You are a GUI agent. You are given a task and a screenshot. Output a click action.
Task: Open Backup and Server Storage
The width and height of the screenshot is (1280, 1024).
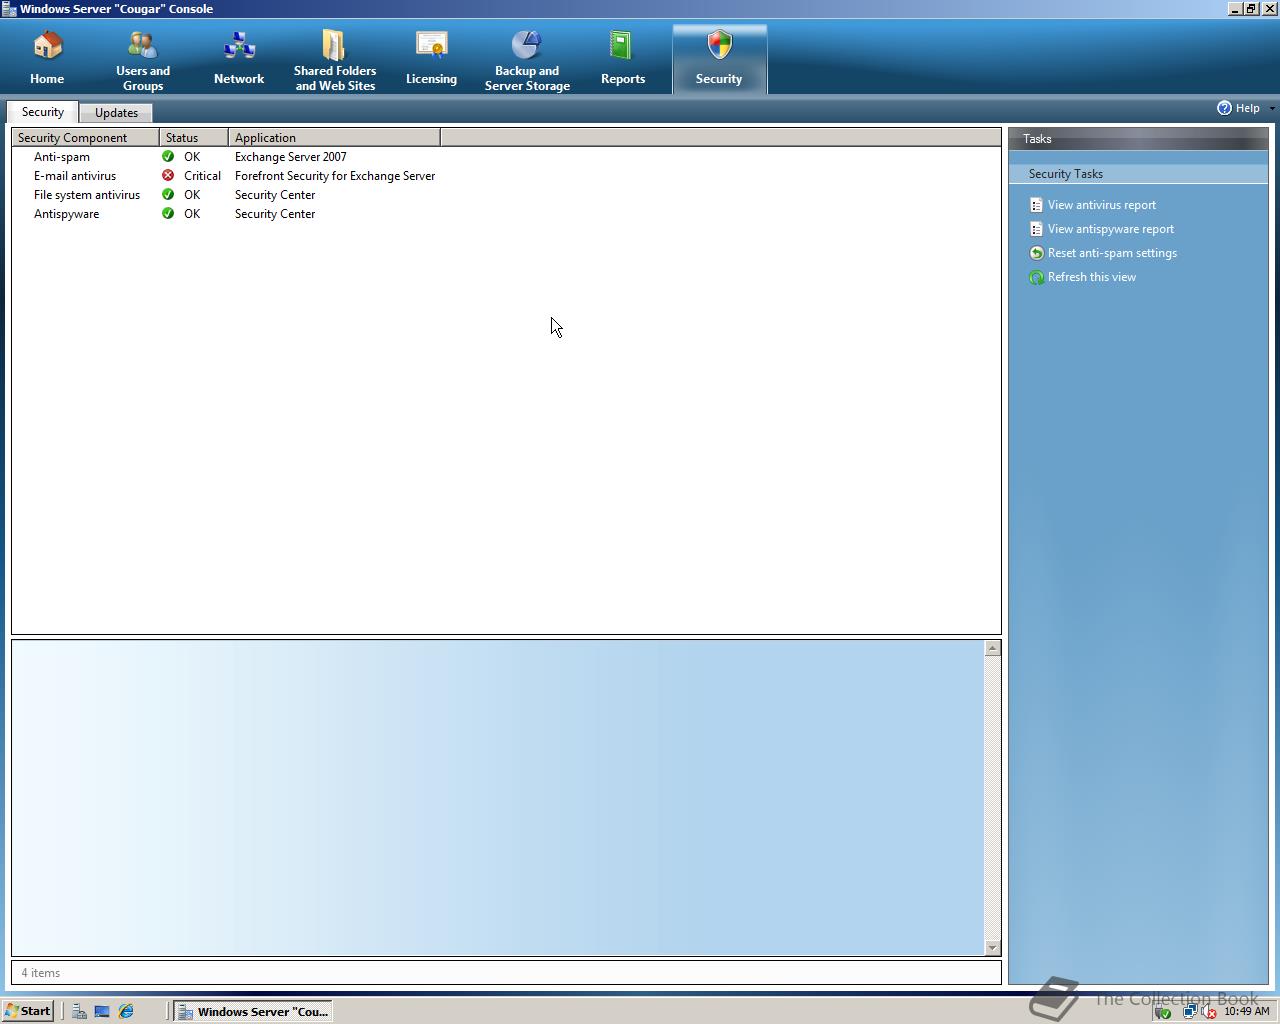527,60
